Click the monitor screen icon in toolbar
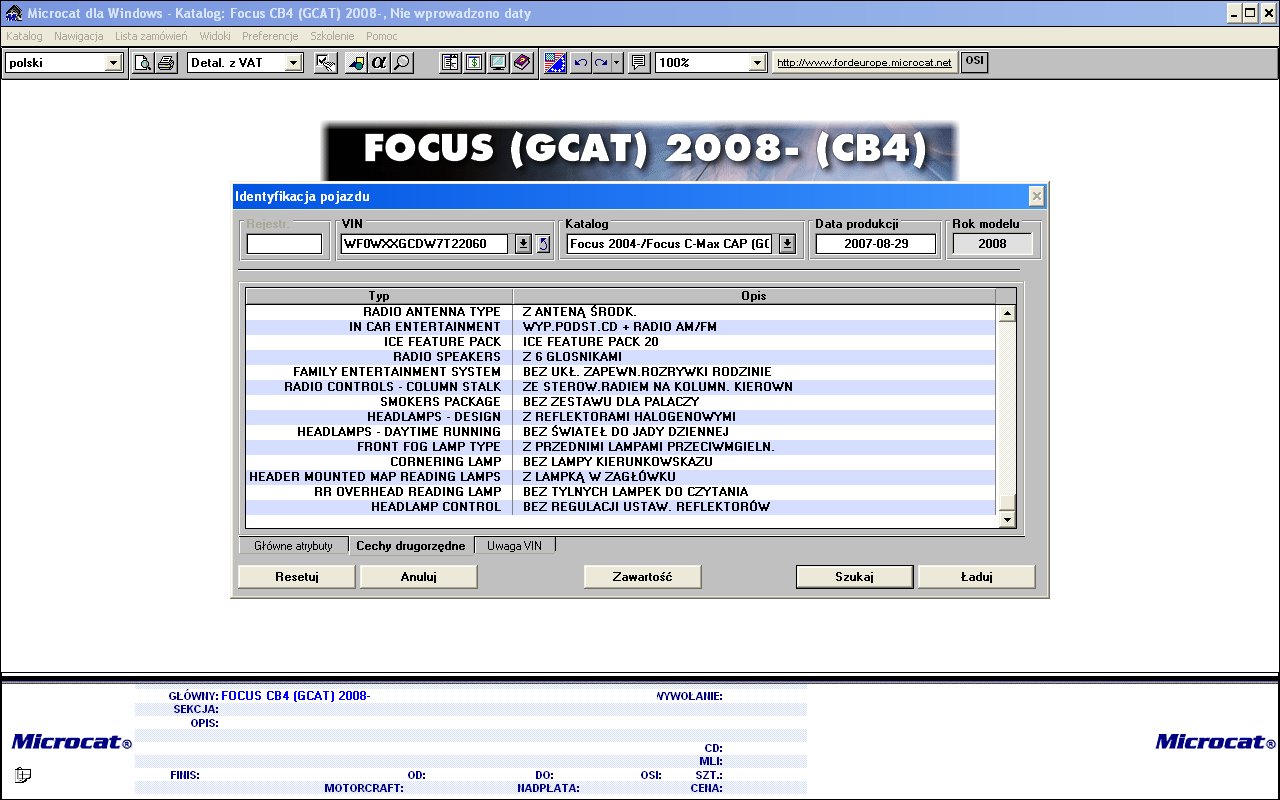This screenshot has height=800, width=1280. [x=497, y=63]
